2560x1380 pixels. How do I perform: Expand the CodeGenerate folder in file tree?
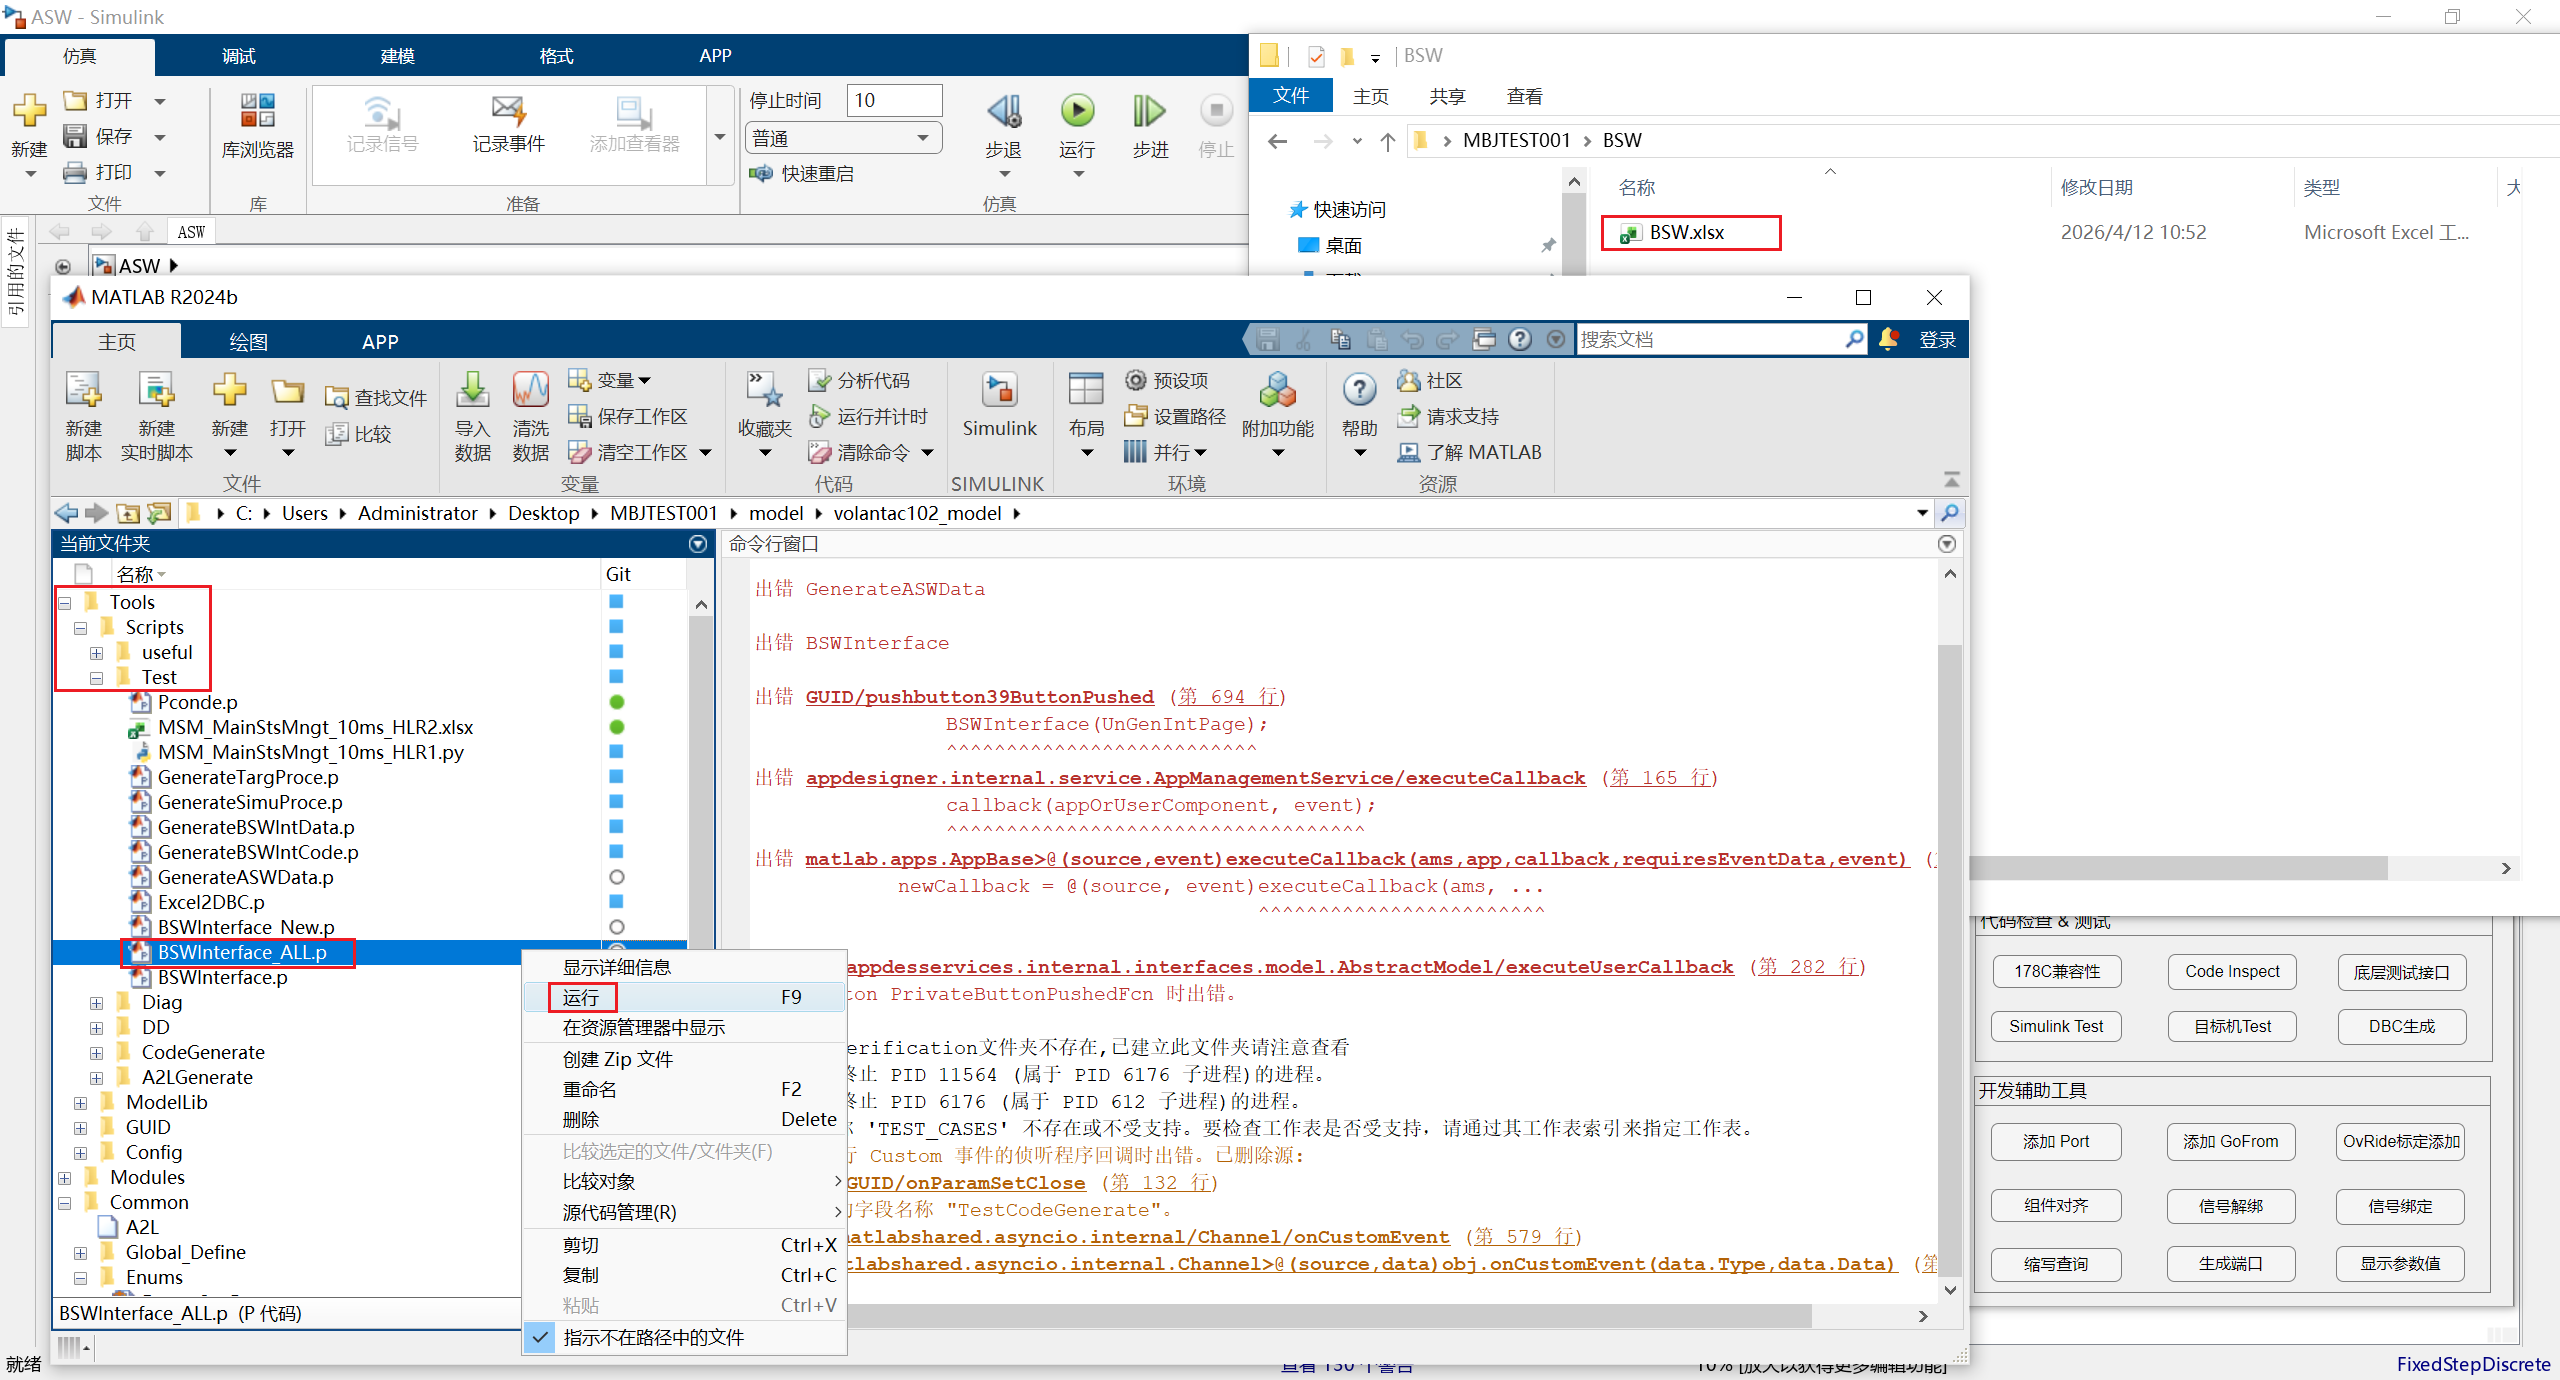97,1053
